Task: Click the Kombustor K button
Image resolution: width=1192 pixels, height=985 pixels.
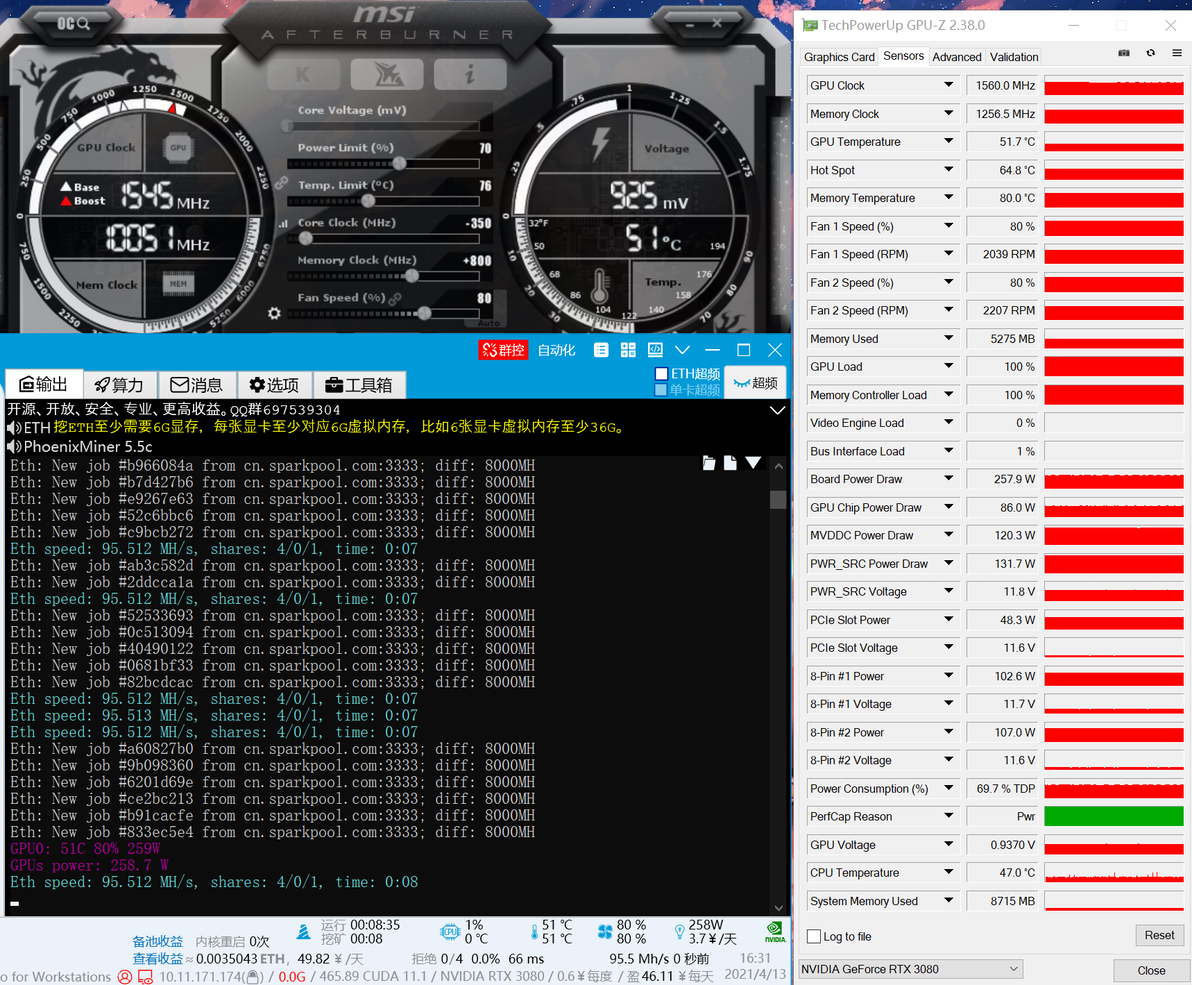Action: pyautogui.click(x=303, y=74)
